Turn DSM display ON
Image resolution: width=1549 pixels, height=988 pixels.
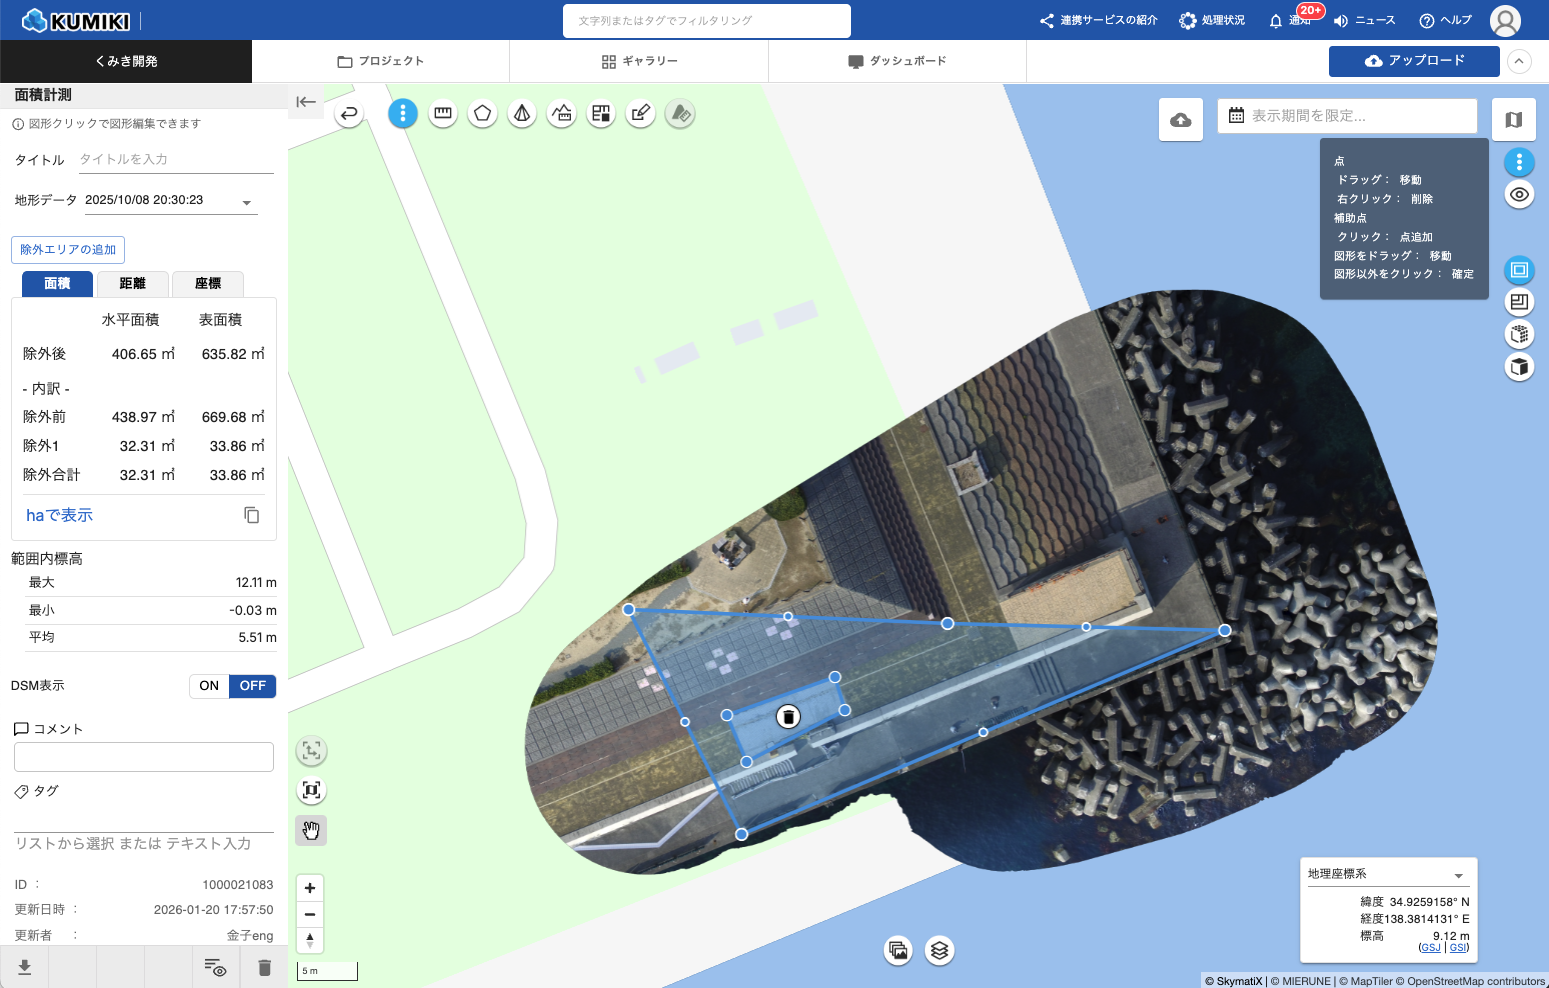tap(209, 686)
